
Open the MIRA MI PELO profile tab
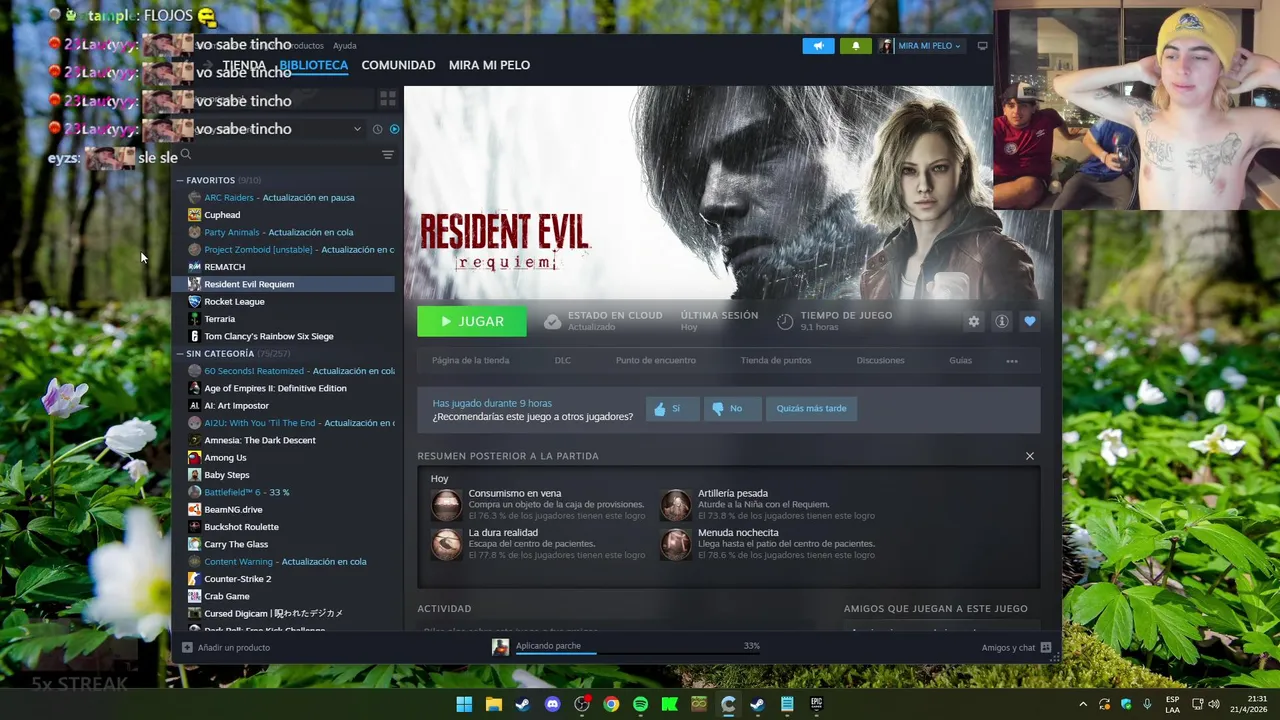tap(489, 65)
